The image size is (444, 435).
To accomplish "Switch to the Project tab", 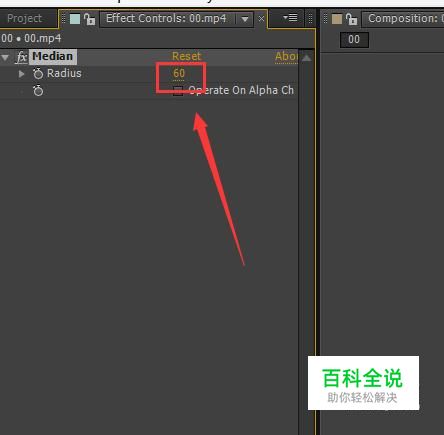I will 24,18.
